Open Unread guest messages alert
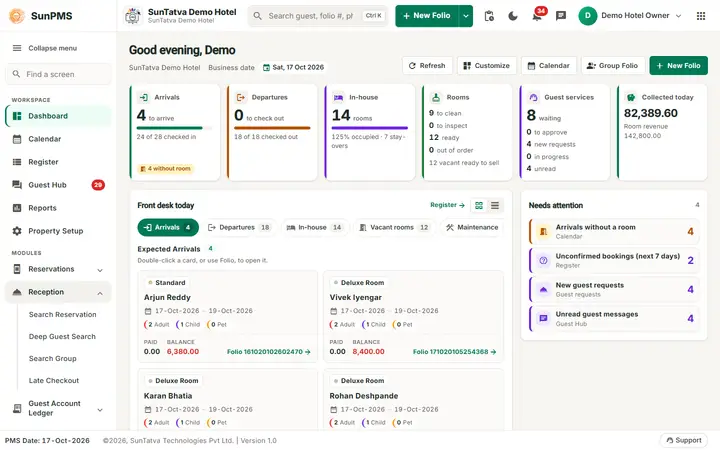The height and width of the screenshot is (450, 720). click(x=614, y=319)
